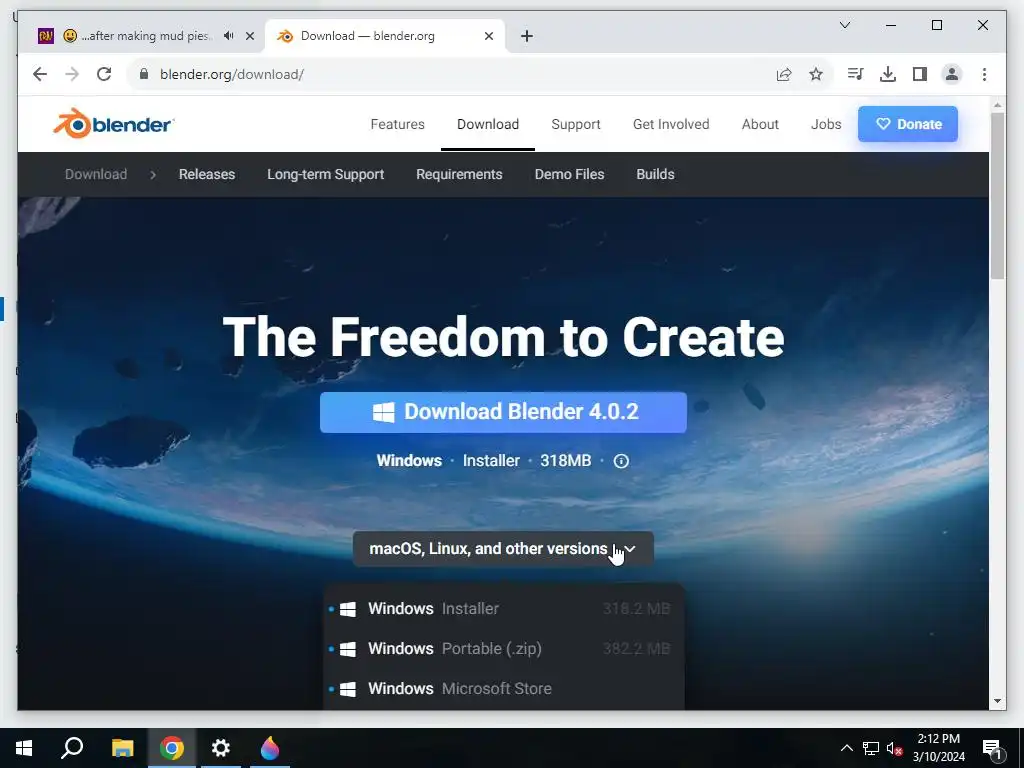View site information lock icon
Image resolution: width=1024 pixels, height=768 pixels.
tap(144, 74)
